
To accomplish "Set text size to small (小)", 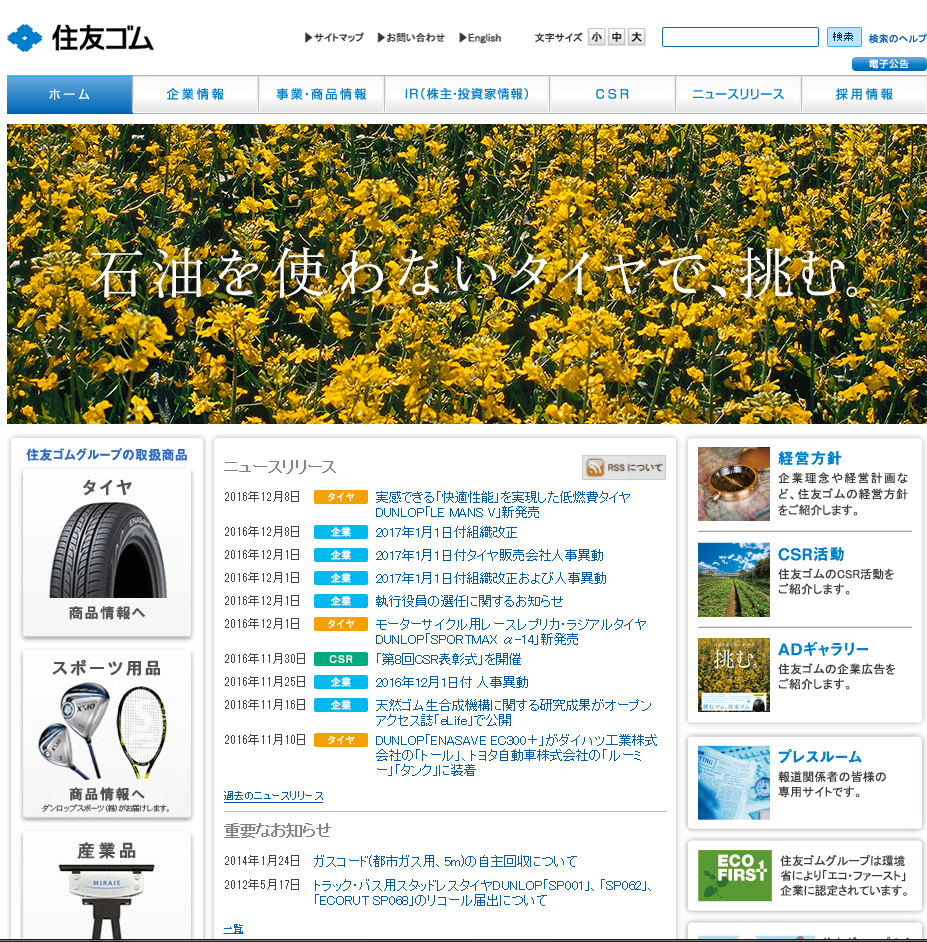I will coord(596,37).
